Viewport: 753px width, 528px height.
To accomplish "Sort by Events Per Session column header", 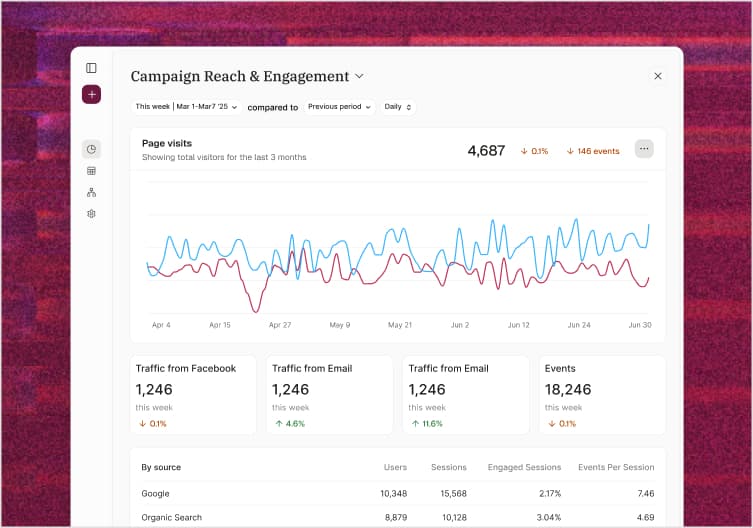I will tap(616, 467).
